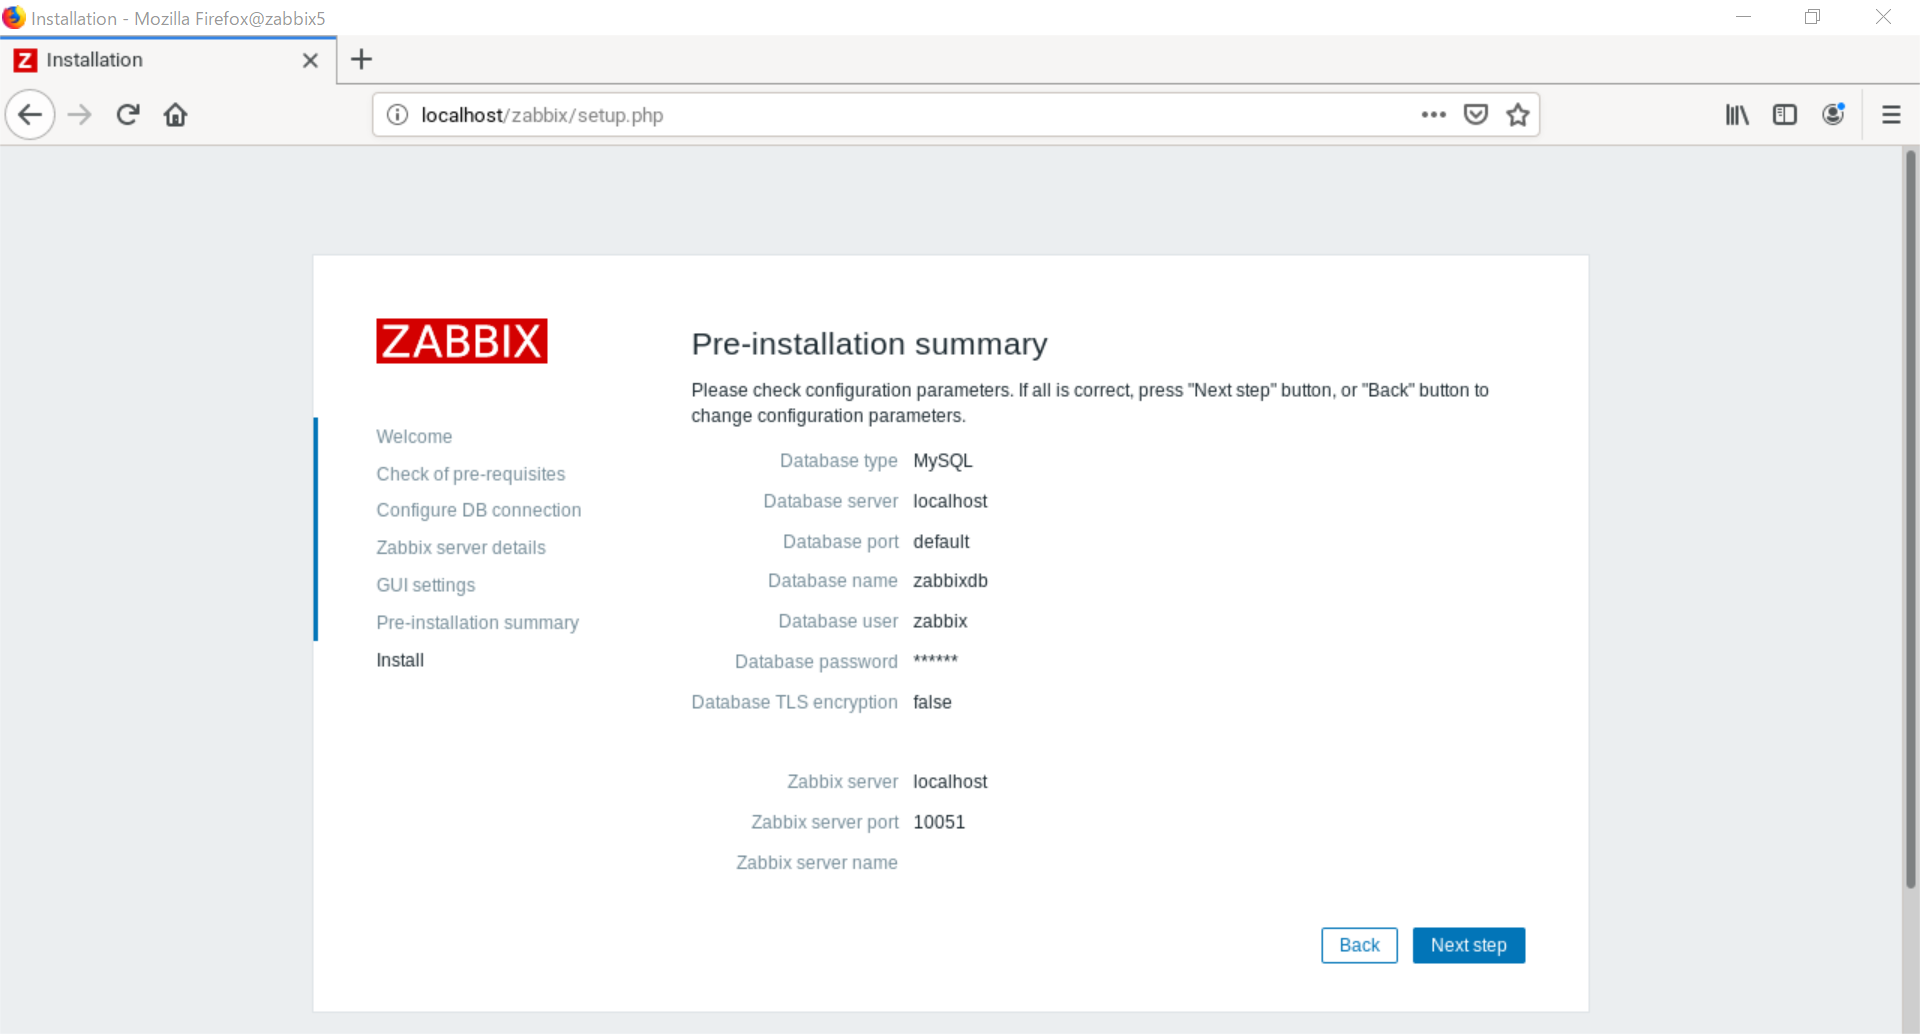Save page to Pocket icon
The image size is (1920, 1034).
tap(1476, 115)
